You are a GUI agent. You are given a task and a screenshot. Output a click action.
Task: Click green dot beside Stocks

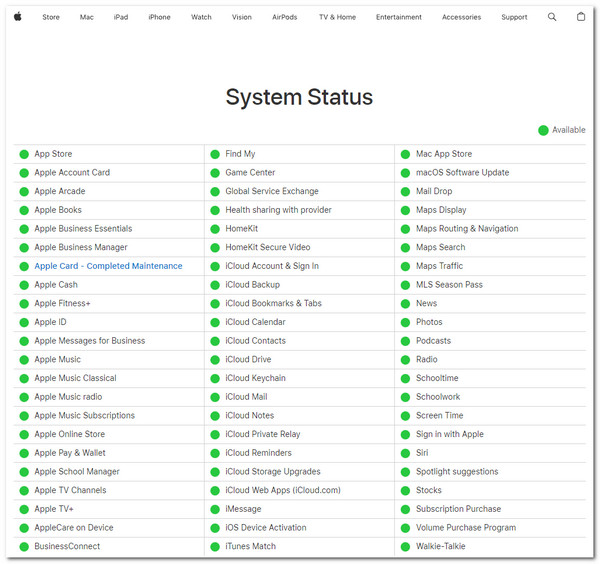coord(405,491)
